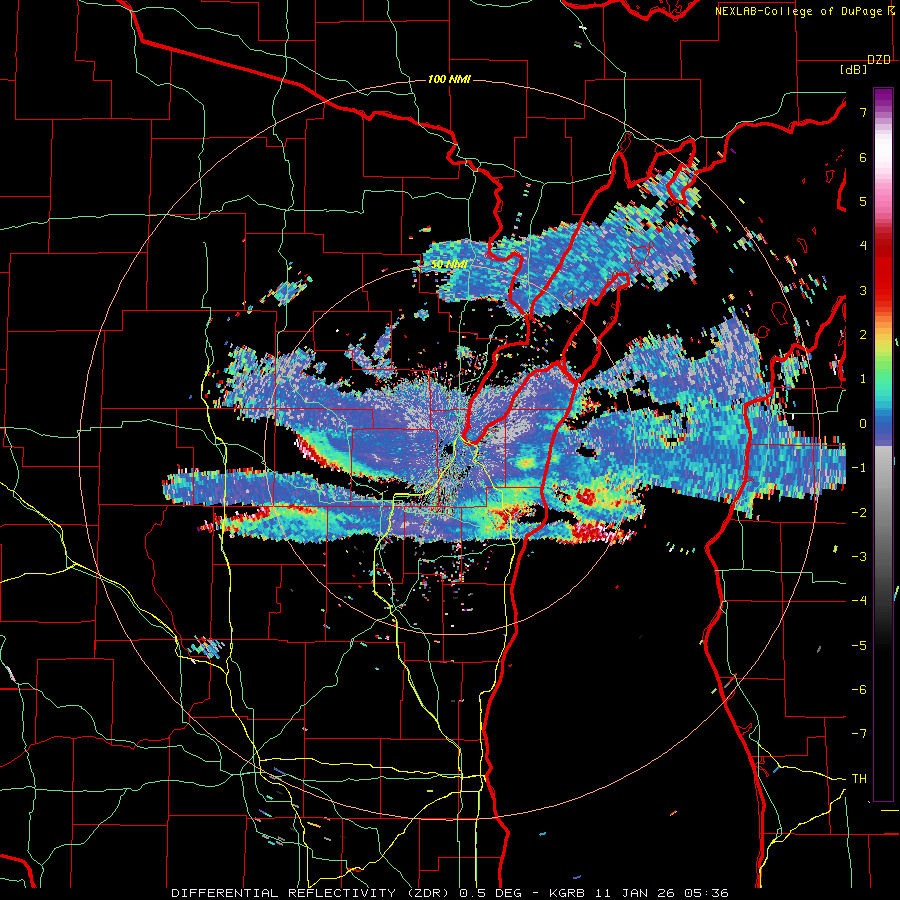Click the -1 dB scale label
Viewport: 900px width, 900px height.
coord(859,468)
